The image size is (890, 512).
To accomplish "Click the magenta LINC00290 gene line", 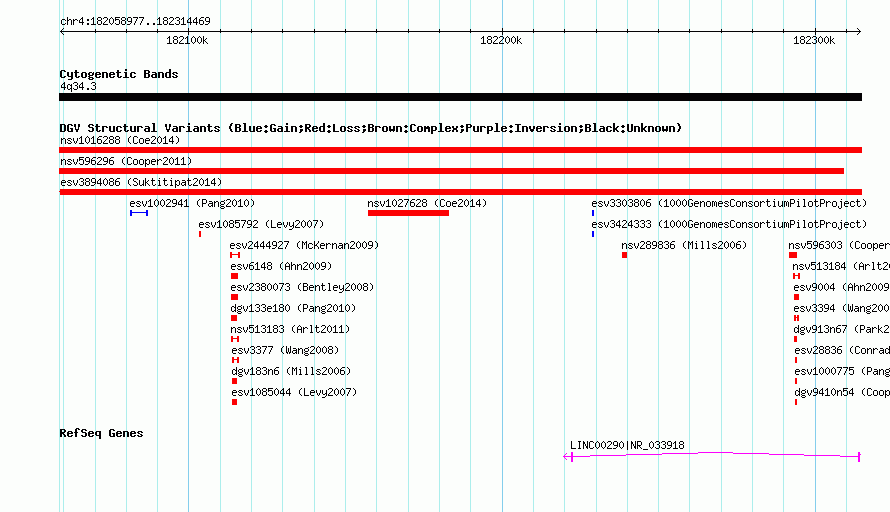I will tap(712, 455).
